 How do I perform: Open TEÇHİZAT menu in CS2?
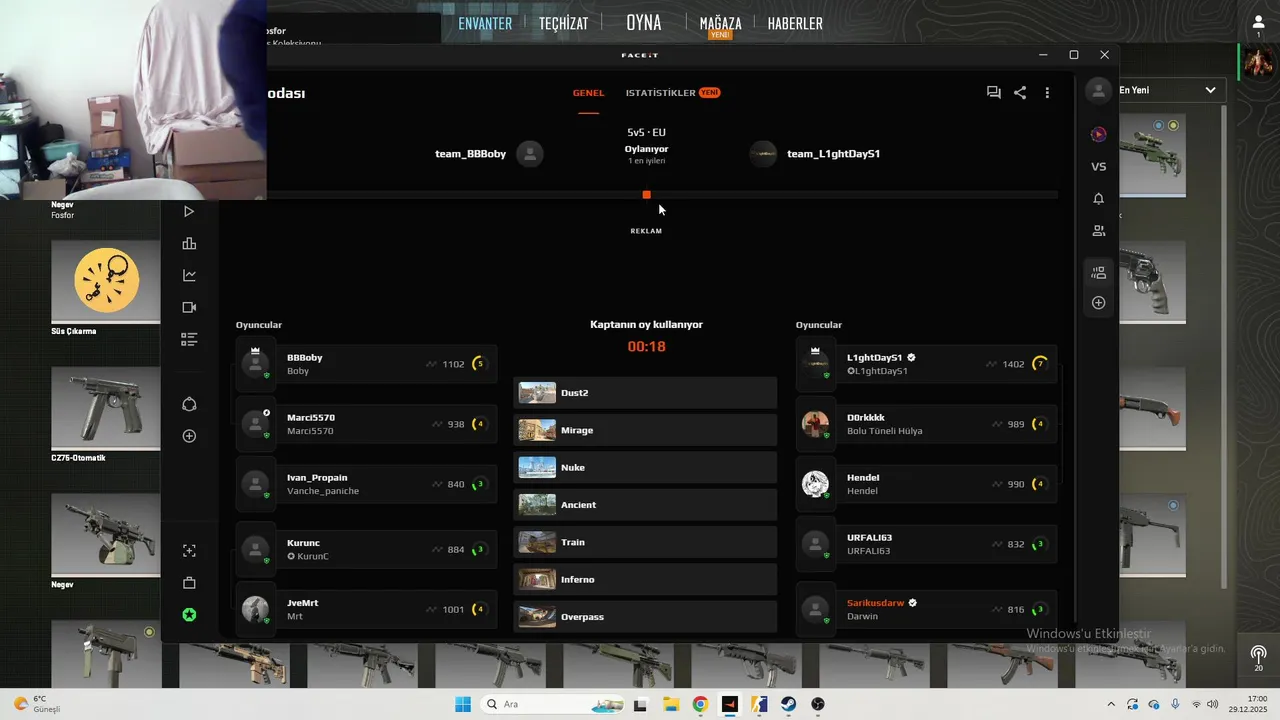pos(563,23)
